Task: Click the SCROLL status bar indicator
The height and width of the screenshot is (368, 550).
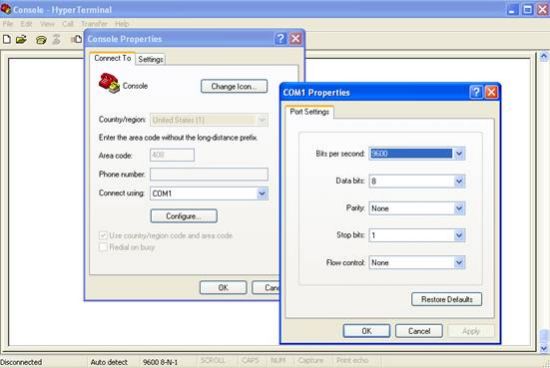Action: (x=213, y=360)
